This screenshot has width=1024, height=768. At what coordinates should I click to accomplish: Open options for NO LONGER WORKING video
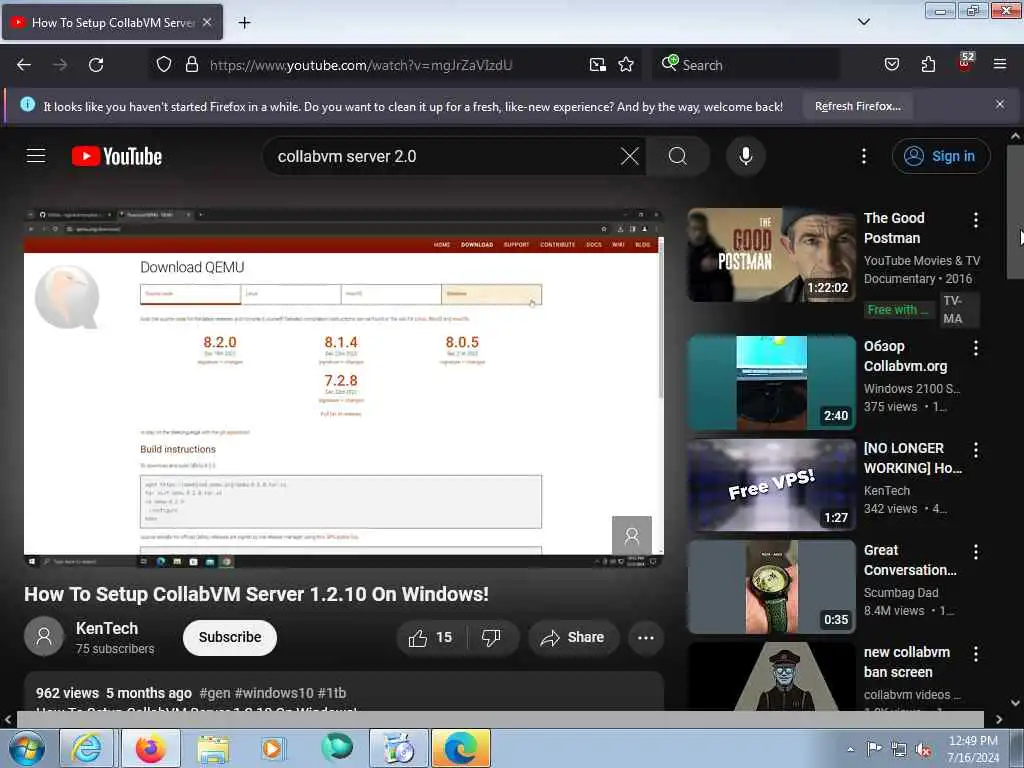[x=976, y=449]
